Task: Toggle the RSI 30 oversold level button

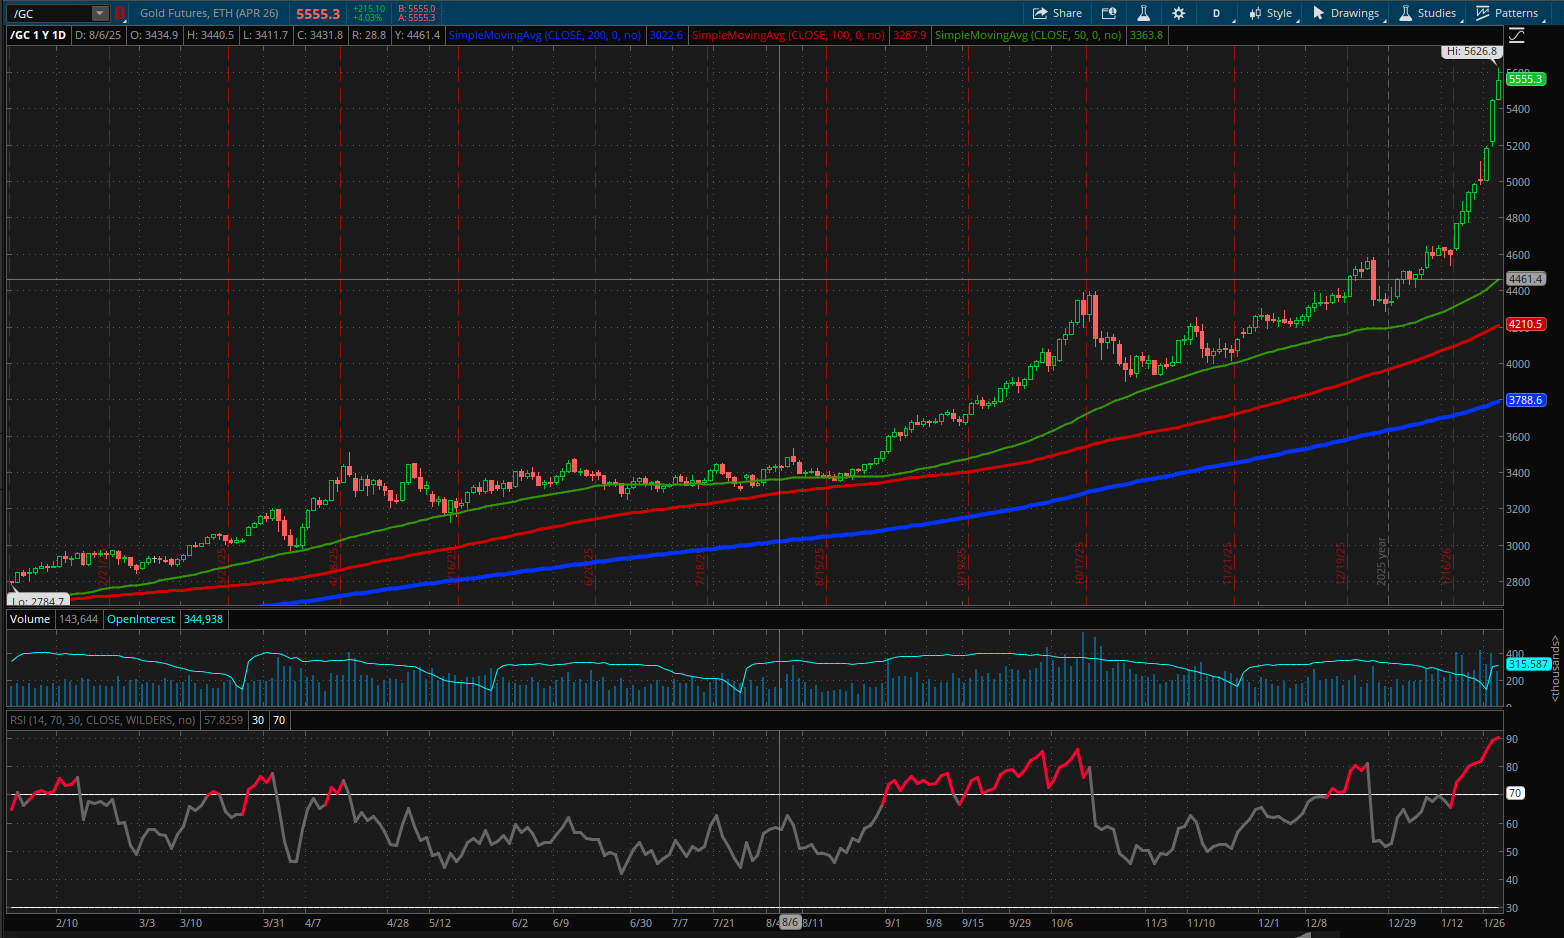Action: coord(257,720)
